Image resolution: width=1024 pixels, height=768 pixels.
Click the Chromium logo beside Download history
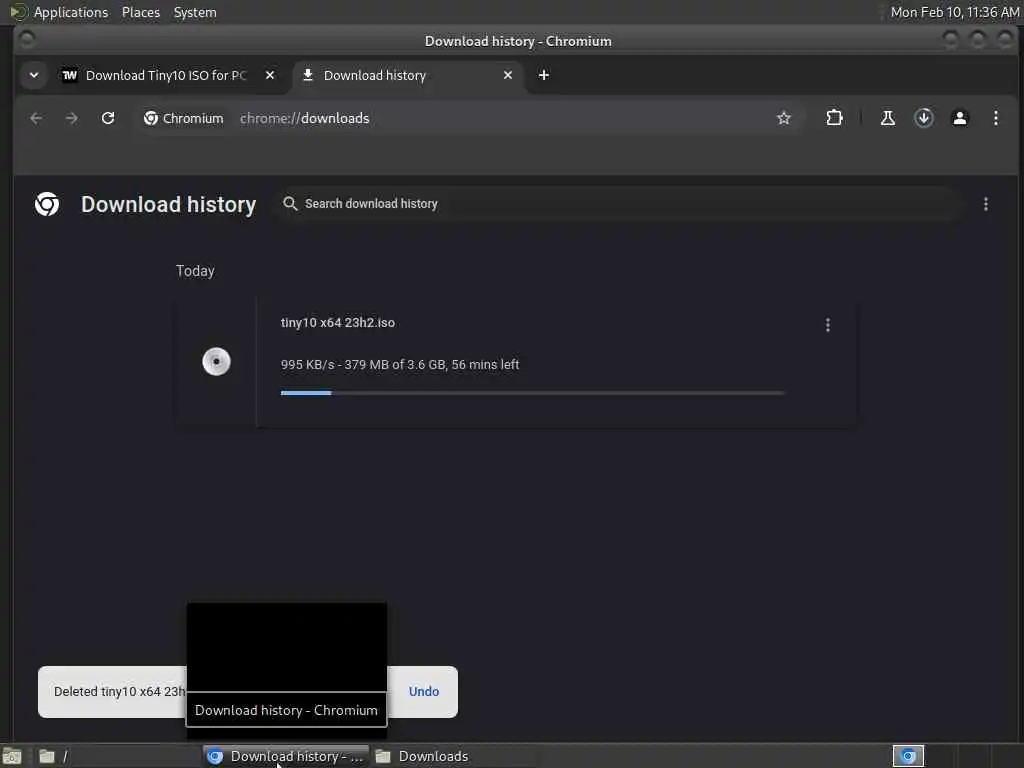pyautogui.click(x=47, y=204)
